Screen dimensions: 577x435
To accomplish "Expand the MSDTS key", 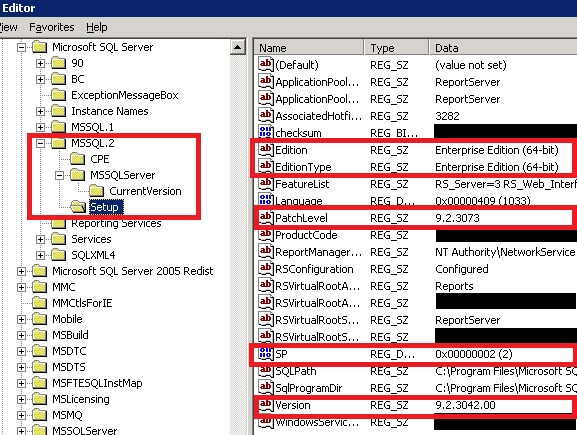I will click(22, 367).
